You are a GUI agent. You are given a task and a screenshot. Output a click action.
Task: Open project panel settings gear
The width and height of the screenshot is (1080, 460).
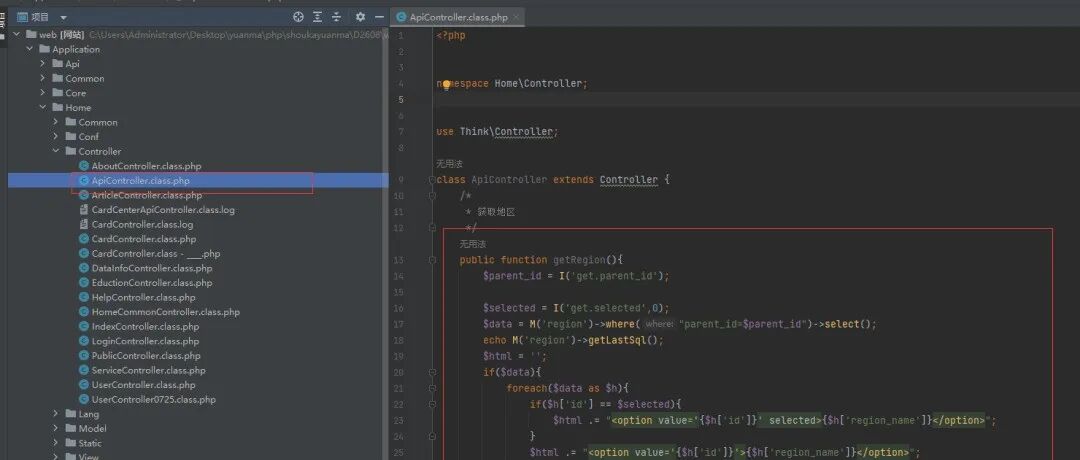tap(360, 17)
